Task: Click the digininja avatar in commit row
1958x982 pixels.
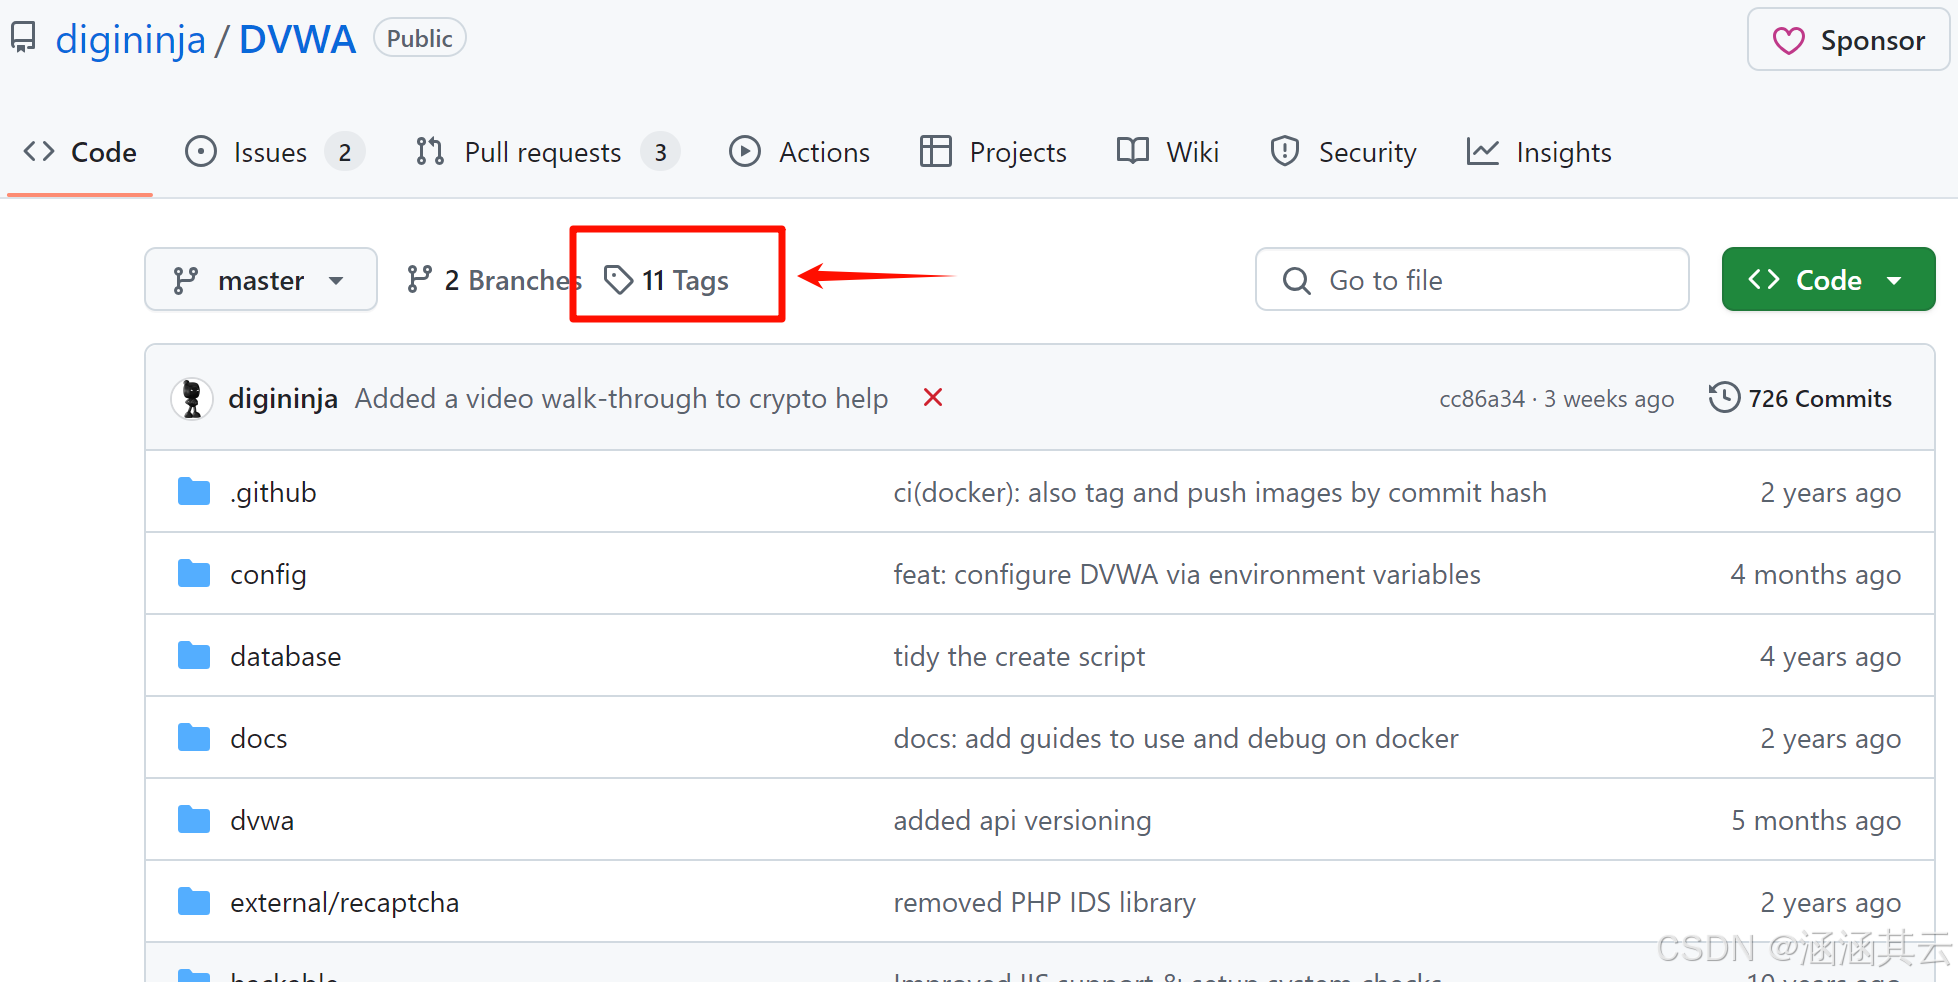Action: coord(192,399)
